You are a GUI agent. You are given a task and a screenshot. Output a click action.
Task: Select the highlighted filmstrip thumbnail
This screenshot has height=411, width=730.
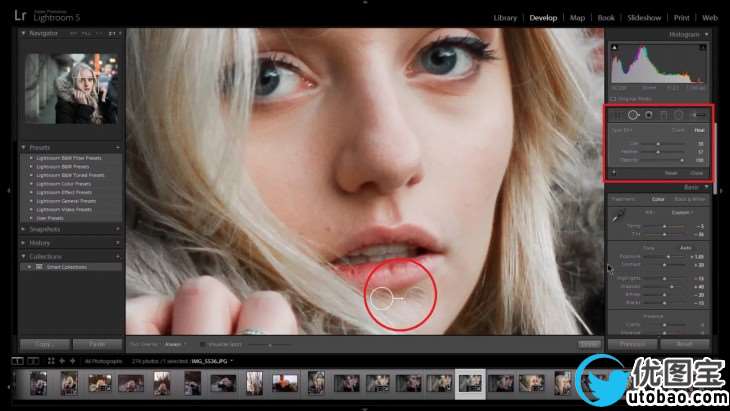(x=470, y=384)
